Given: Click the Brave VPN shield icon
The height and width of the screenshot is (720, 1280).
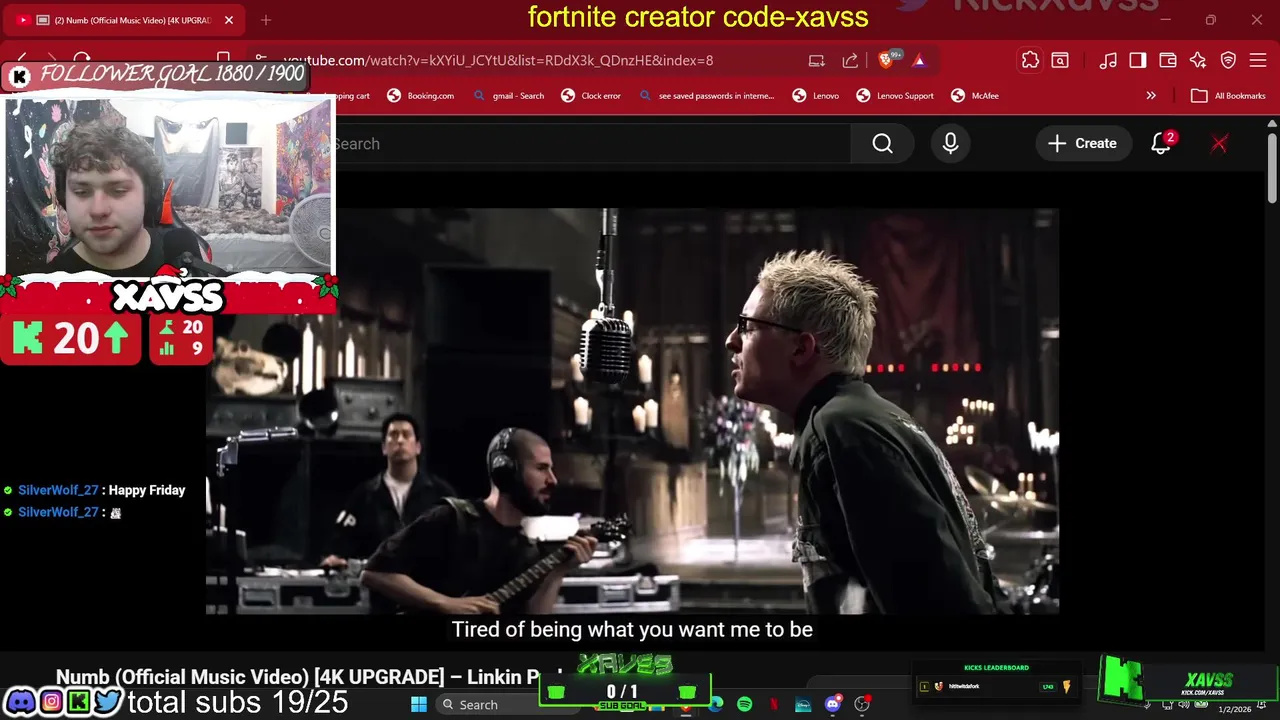Looking at the screenshot, I should [1229, 60].
